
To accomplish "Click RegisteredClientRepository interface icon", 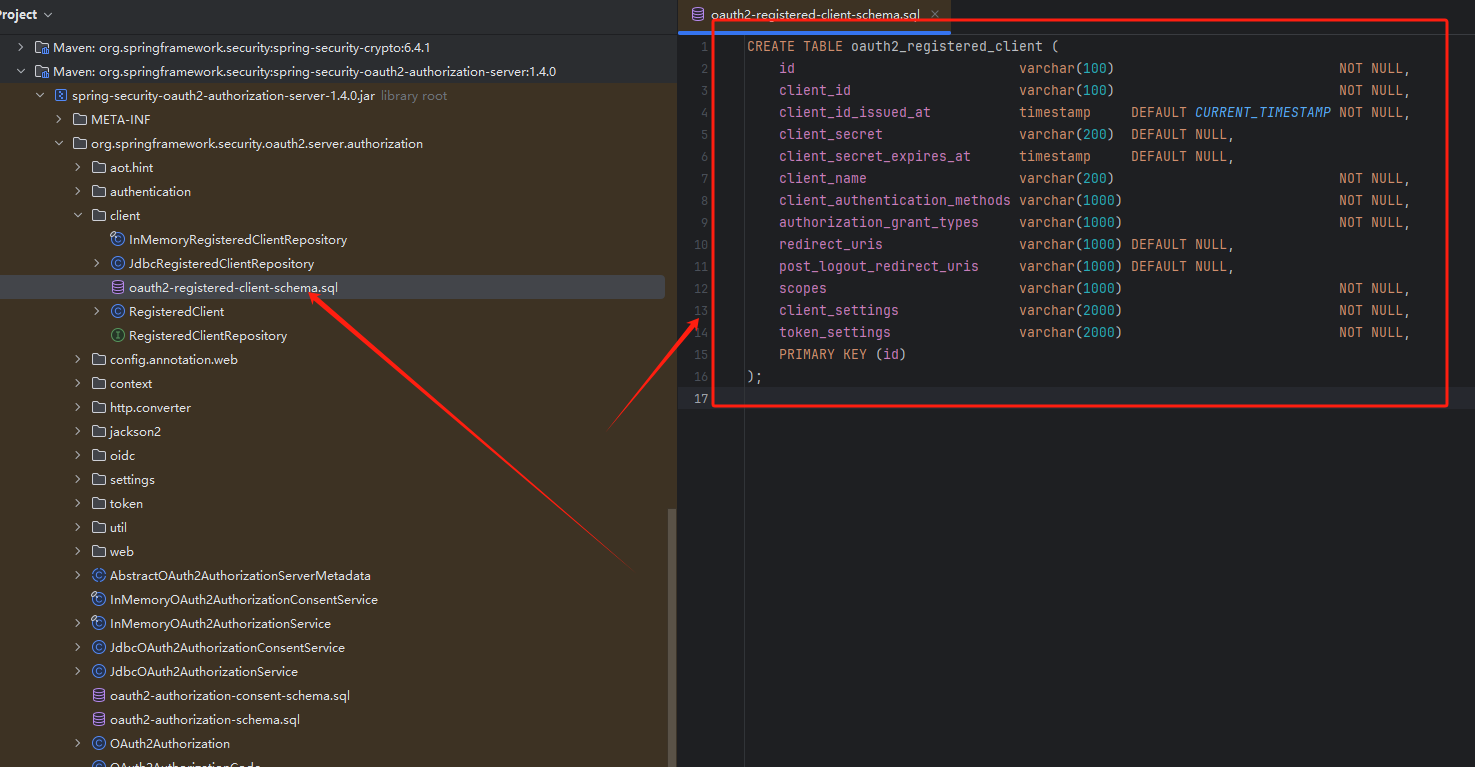I will pos(118,335).
